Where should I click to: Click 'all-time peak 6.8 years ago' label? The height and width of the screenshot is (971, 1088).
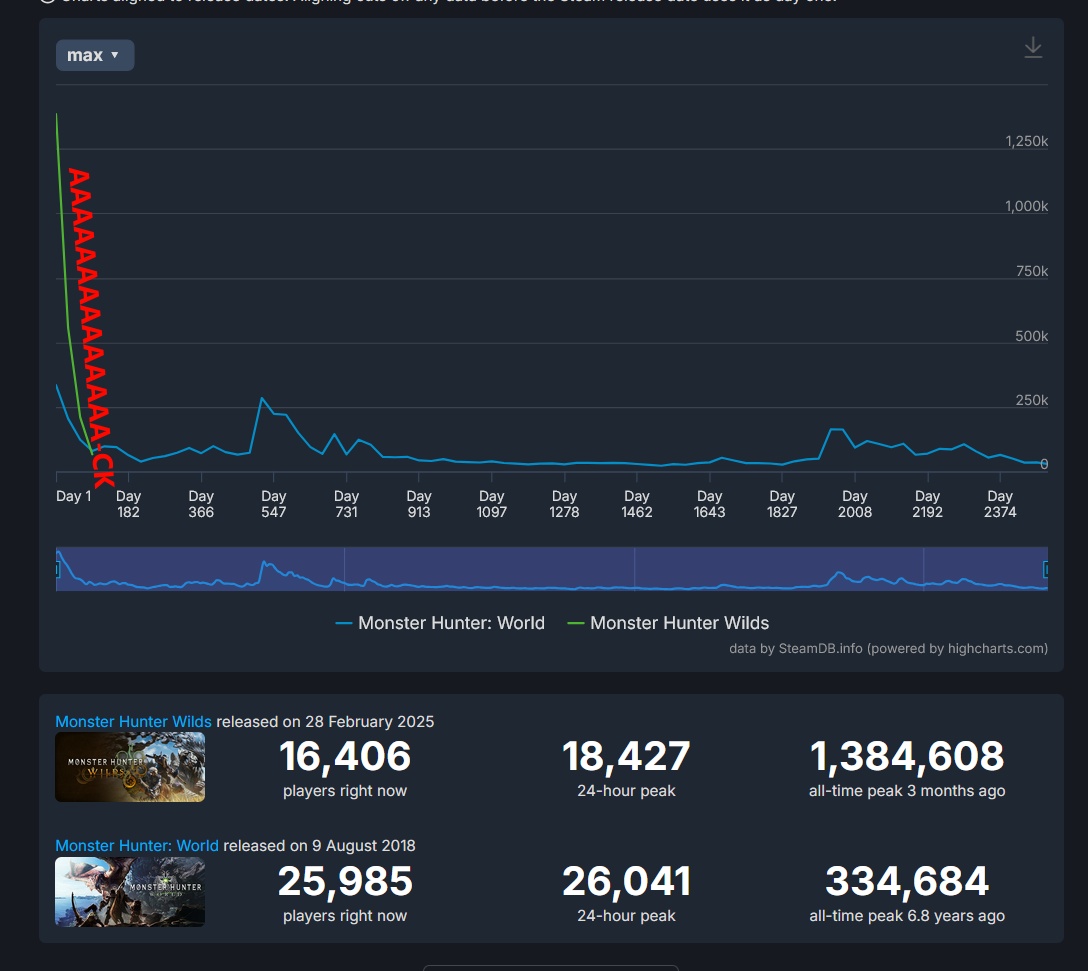pyautogui.click(x=907, y=915)
